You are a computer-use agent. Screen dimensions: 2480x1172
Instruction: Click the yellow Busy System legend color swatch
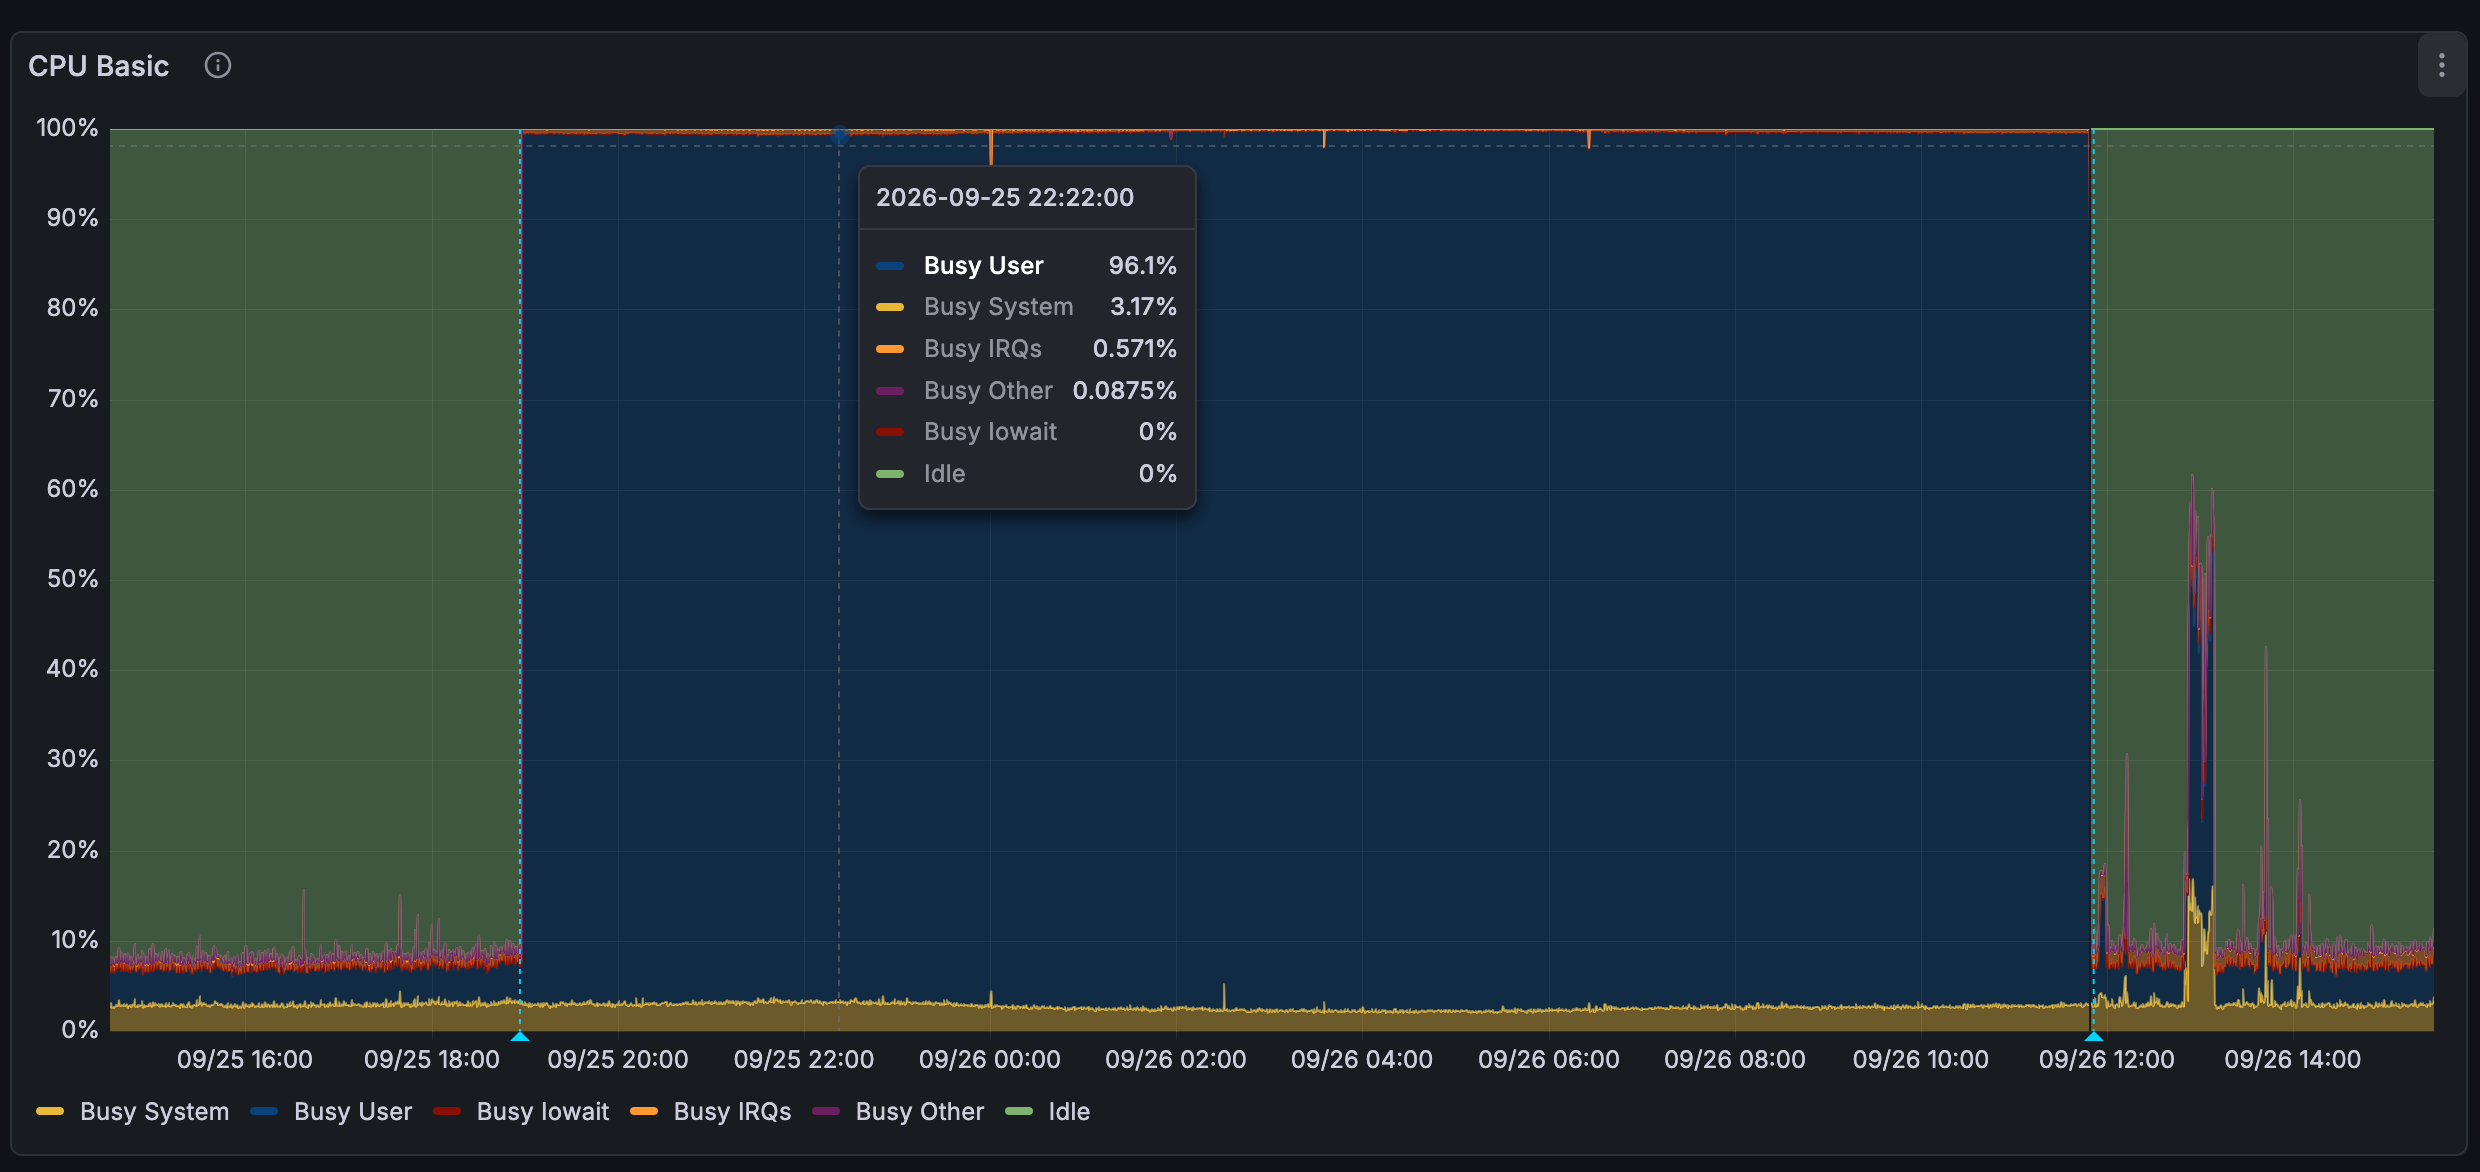pos(50,1112)
